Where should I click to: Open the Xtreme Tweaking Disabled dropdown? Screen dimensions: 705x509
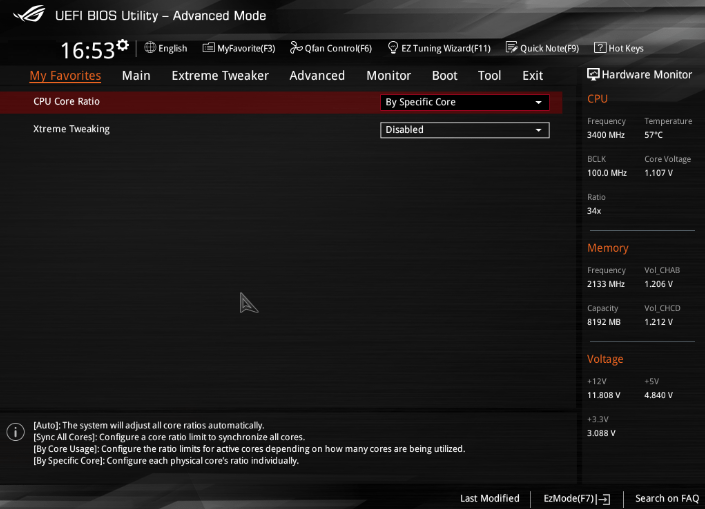point(464,130)
